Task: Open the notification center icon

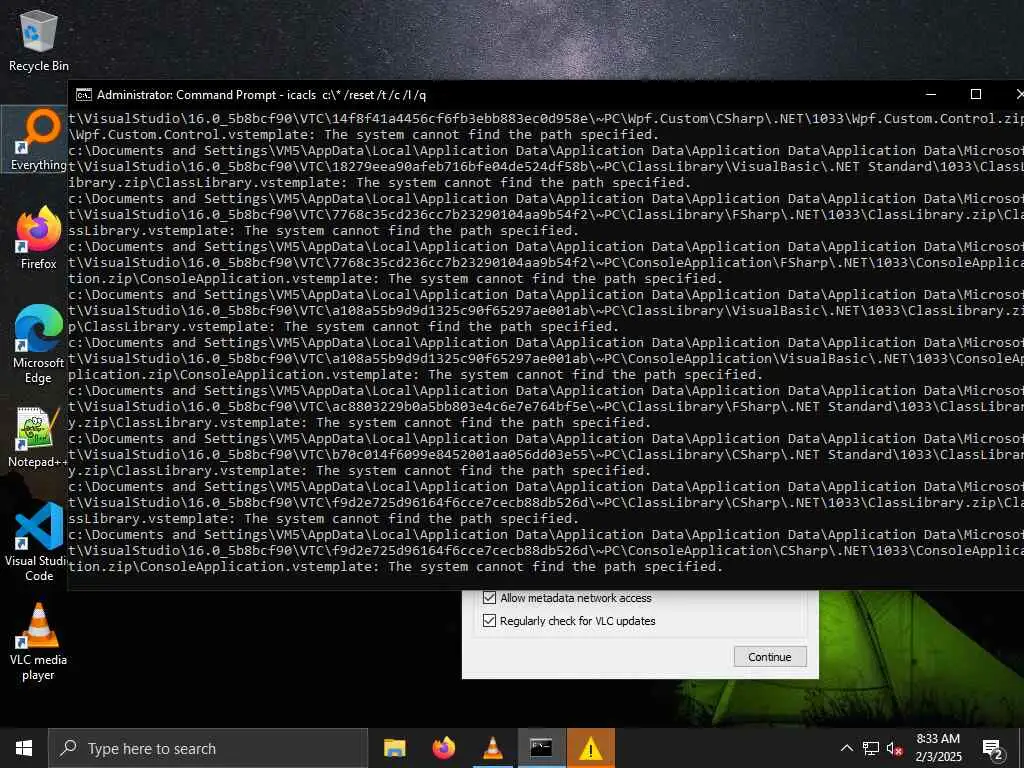Action: pyautogui.click(x=993, y=749)
